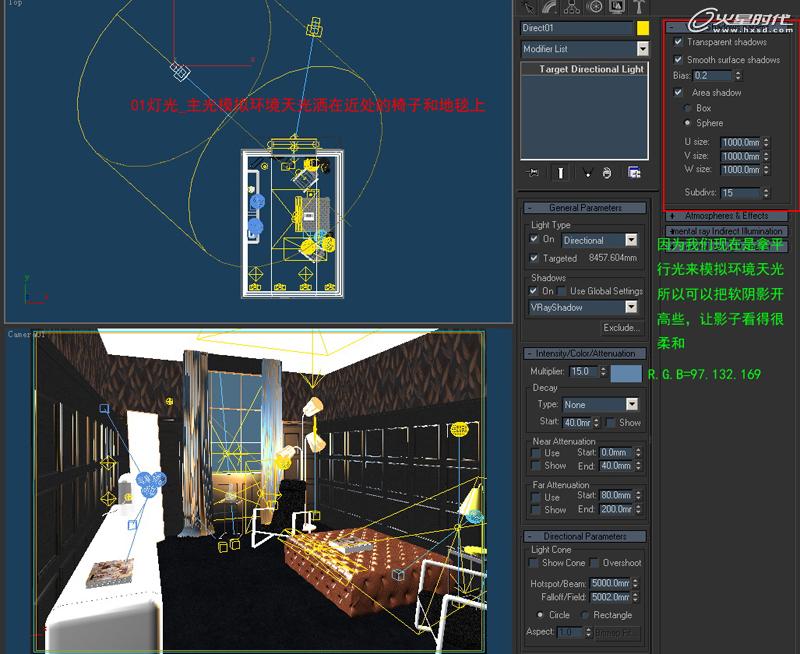This screenshot has width=800, height=654.
Task: Expand mental ray Indirect Illumination rollout
Action: 727,231
